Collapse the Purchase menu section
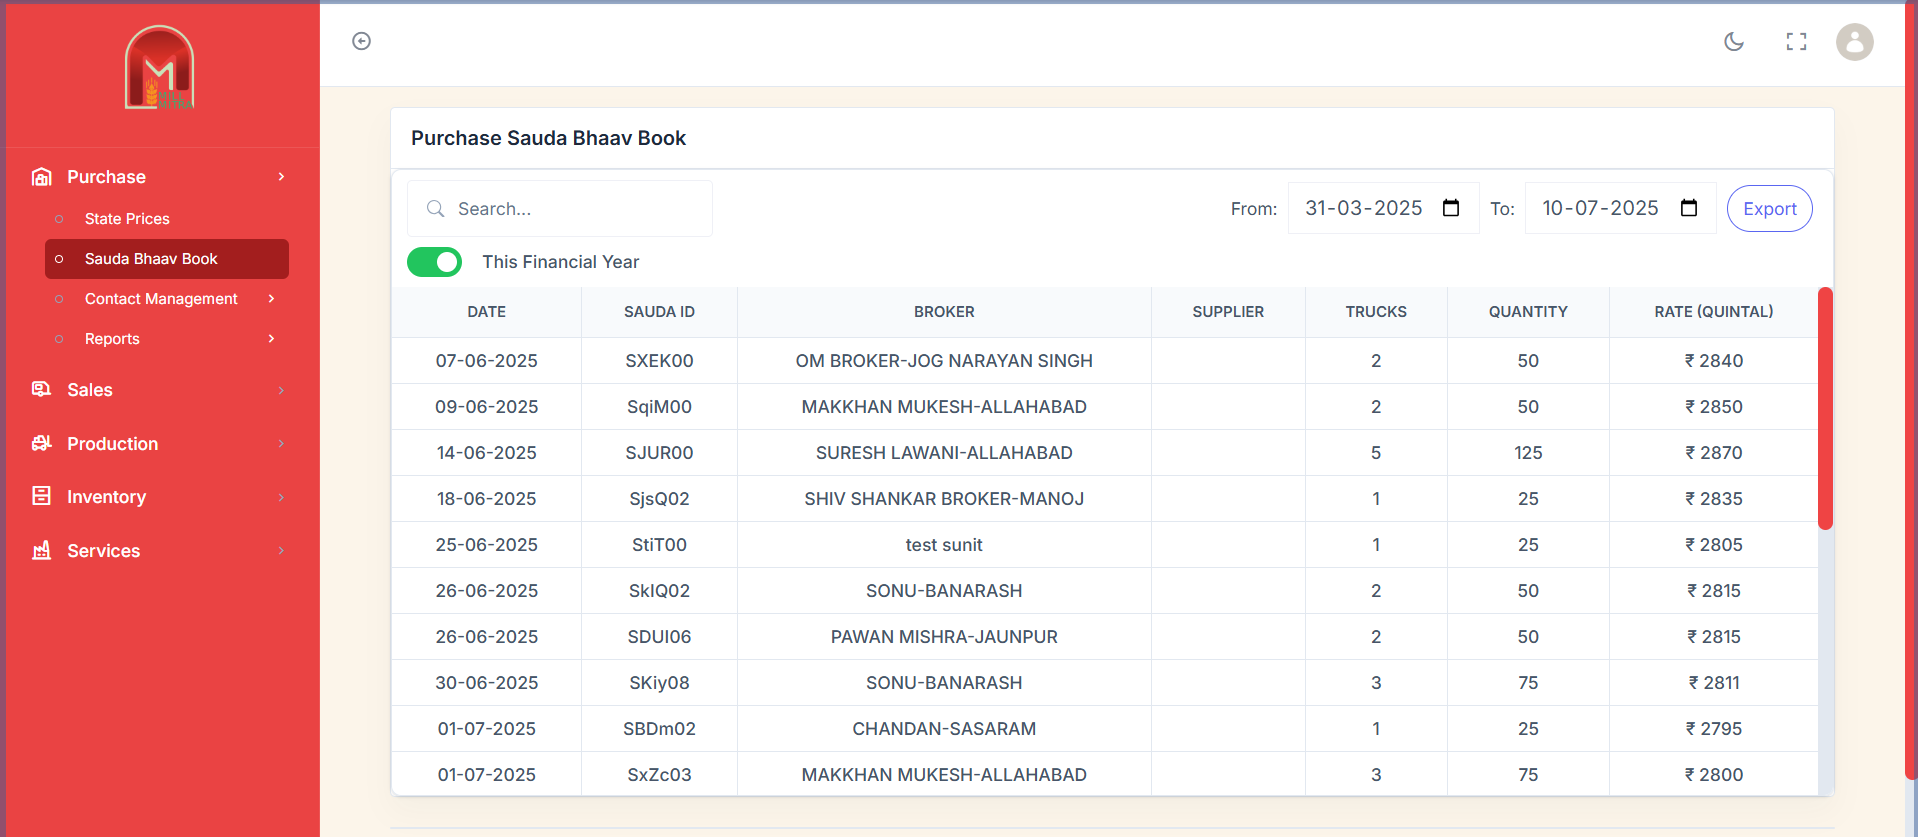 [281, 177]
